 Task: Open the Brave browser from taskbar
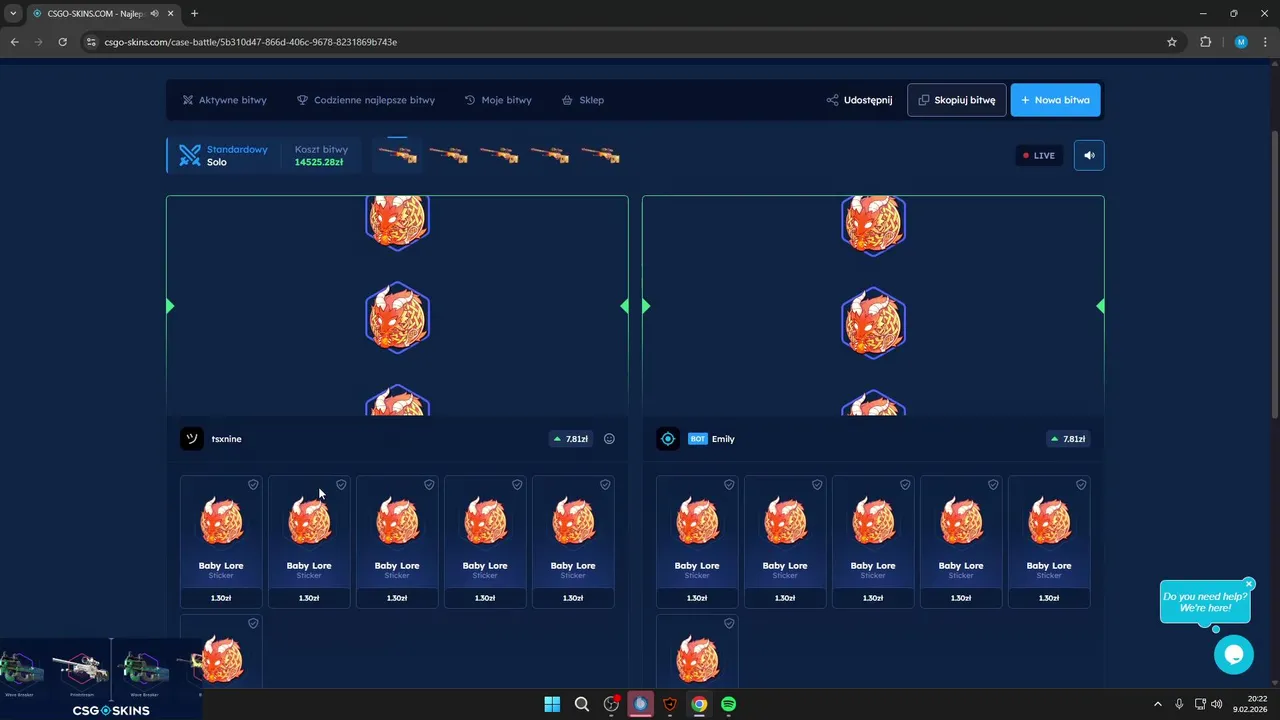click(x=670, y=704)
